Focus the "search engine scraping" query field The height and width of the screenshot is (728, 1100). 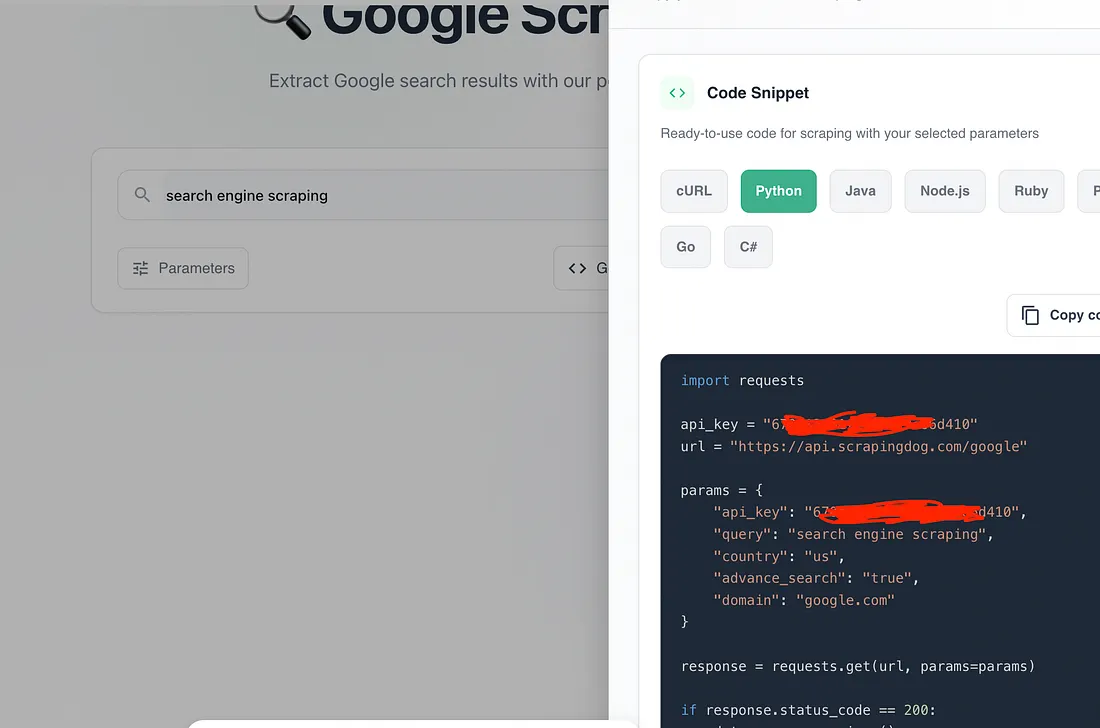tap(380, 195)
